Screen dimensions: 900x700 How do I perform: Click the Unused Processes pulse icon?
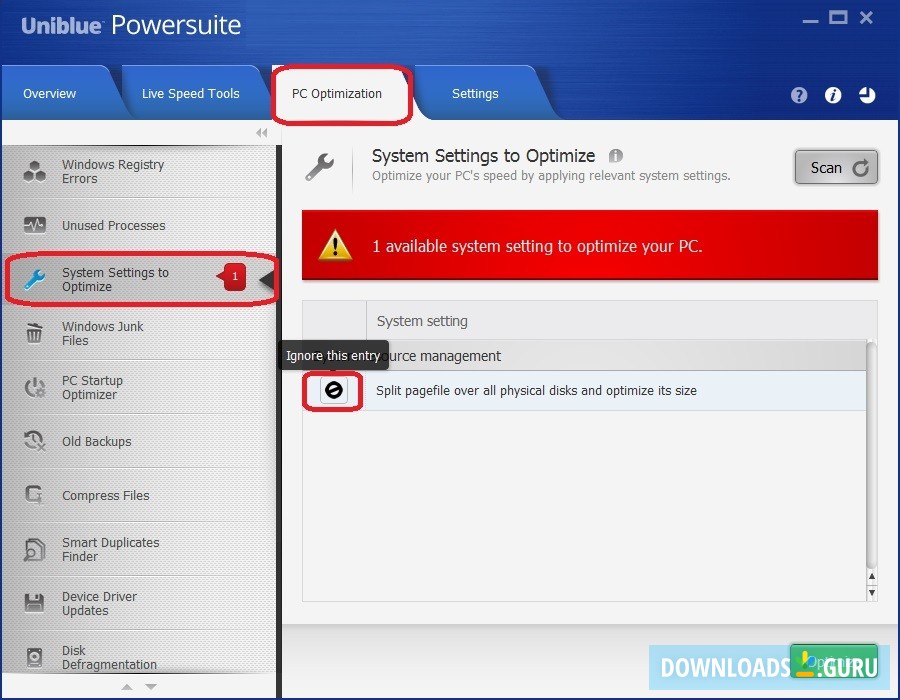[34, 225]
